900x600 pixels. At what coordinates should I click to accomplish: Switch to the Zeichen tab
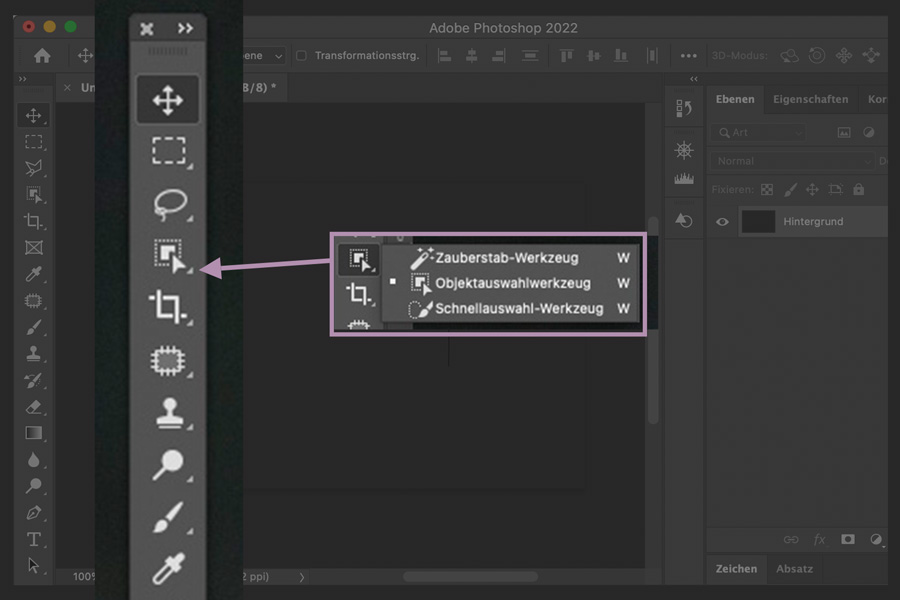[736, 569]
